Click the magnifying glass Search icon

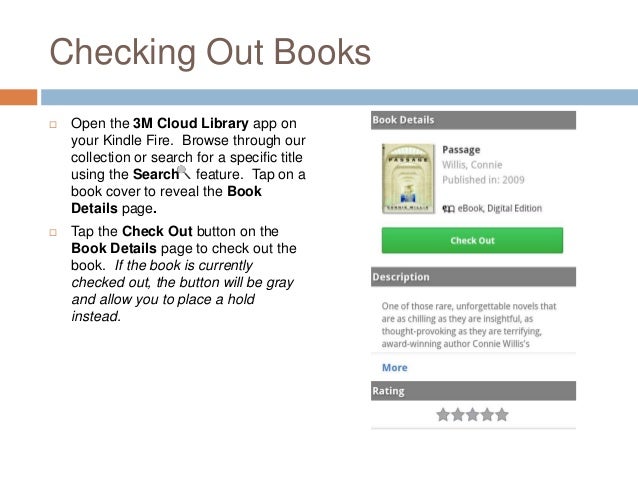tap(184, 172)
